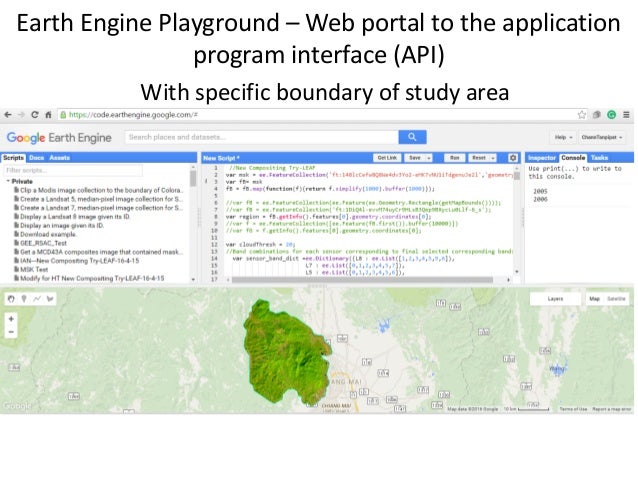The width and height of the screenshot is (638, 479).
Task: Open the Reset dropdown arrow
Action: [493, 158]
